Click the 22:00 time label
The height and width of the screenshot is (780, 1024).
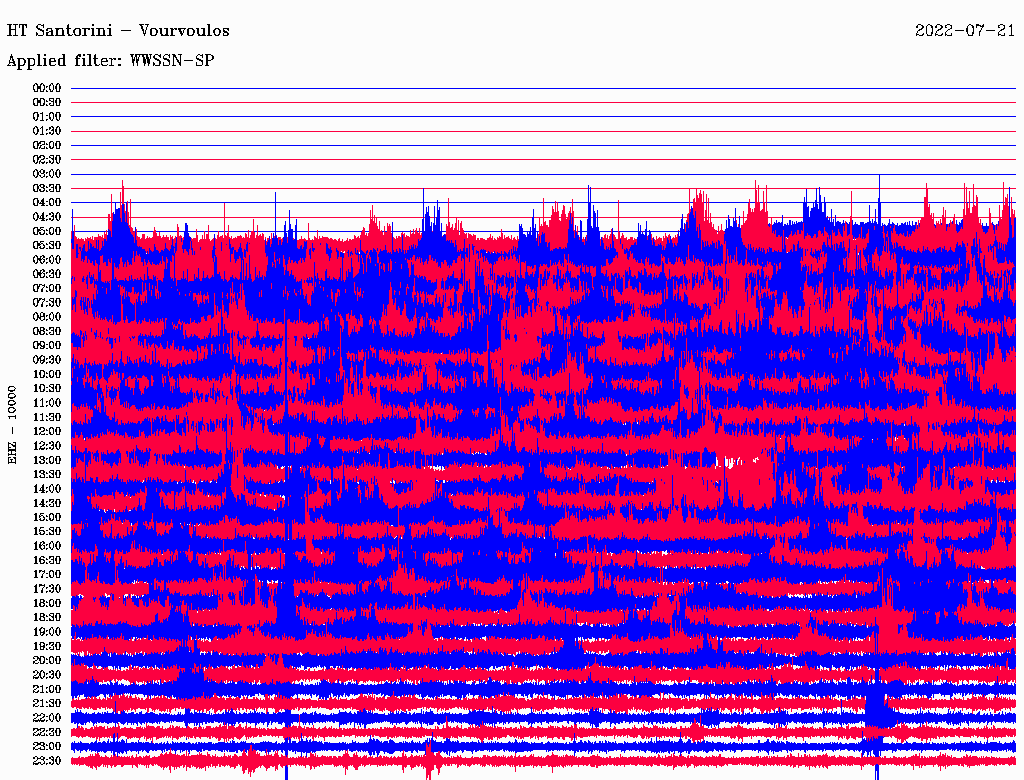click(x=47, y=718)
